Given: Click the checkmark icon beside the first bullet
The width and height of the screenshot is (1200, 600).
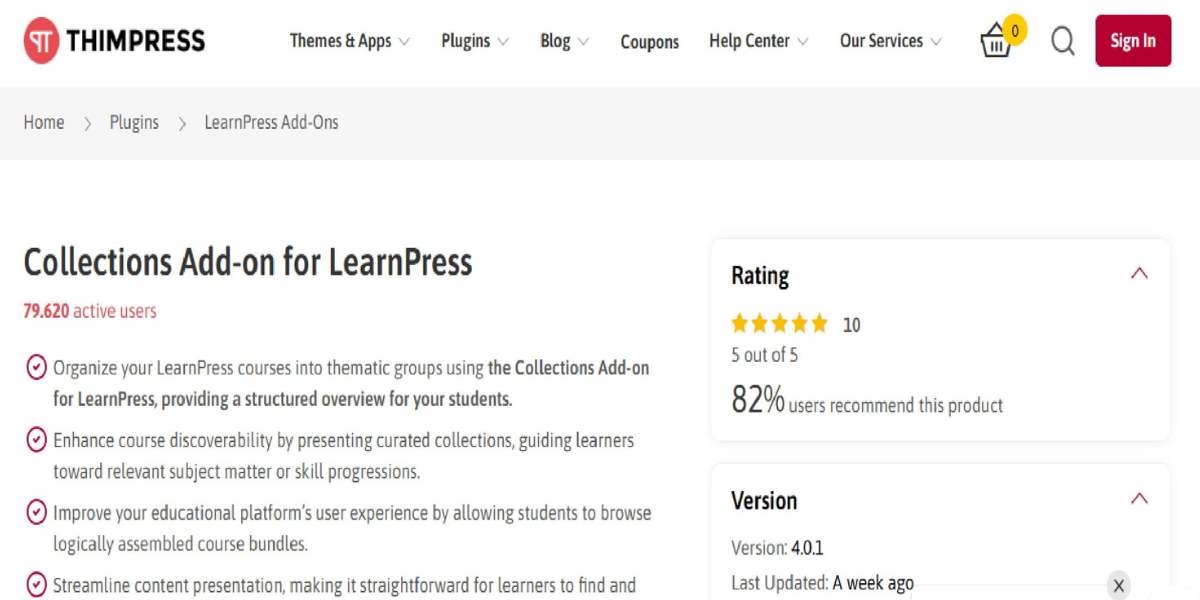Looking at the screenshot, I should pos(37,367).
